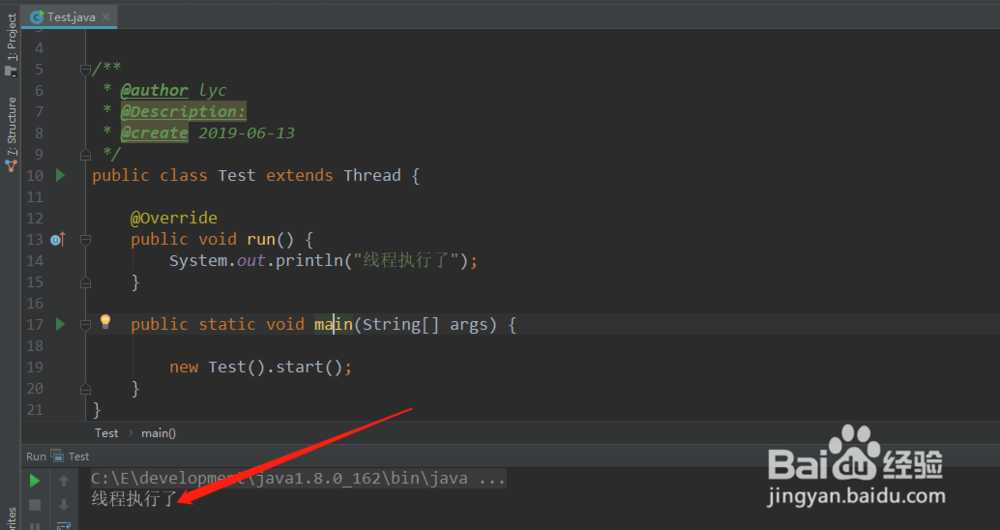Viewport: 1000px width, 530px height.
Task: Click the Run tool window label
Action: pos(36,456)
